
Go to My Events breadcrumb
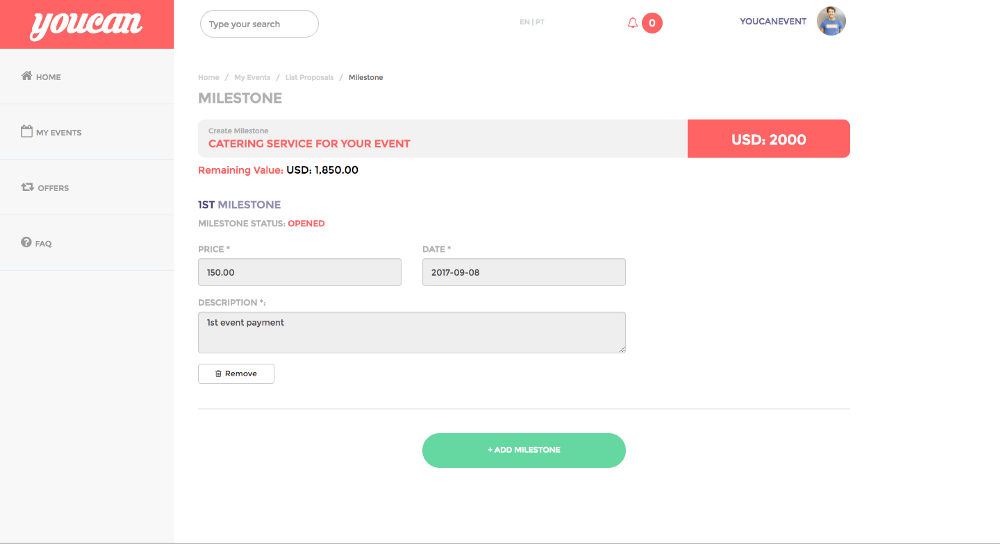tap(252, 77)
